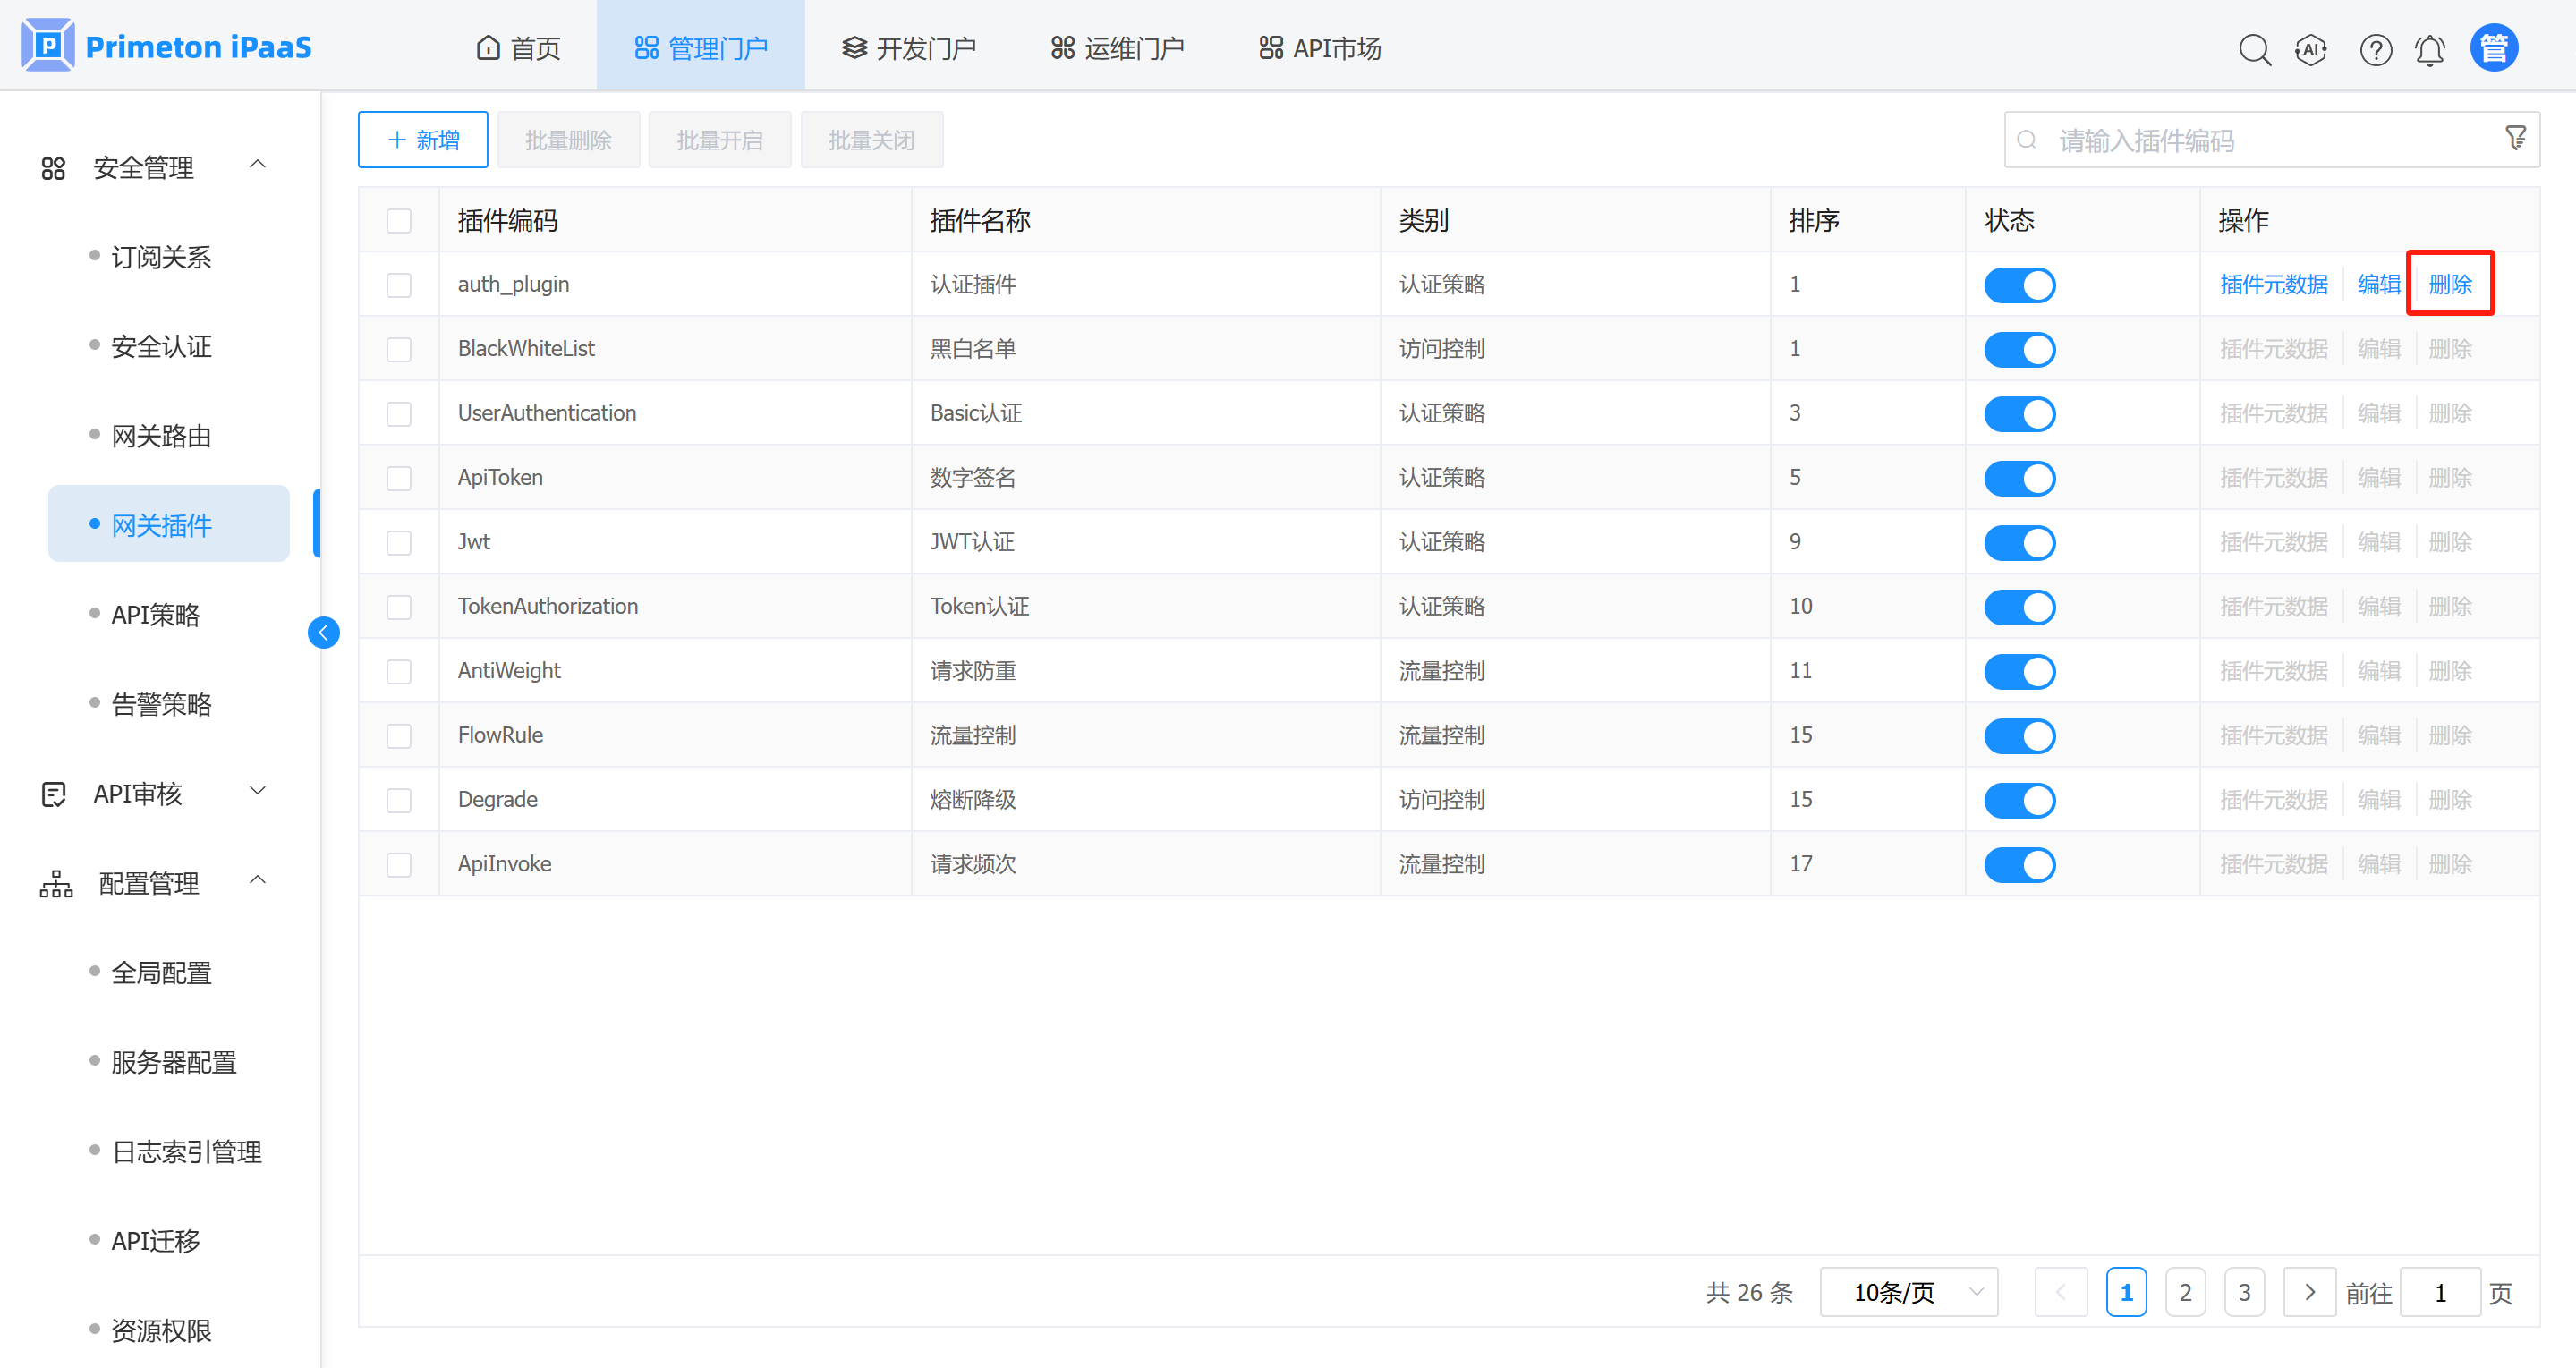Click the 新增 button
This screenshot has height=1368, width=2576.
(x=423, y=140)
